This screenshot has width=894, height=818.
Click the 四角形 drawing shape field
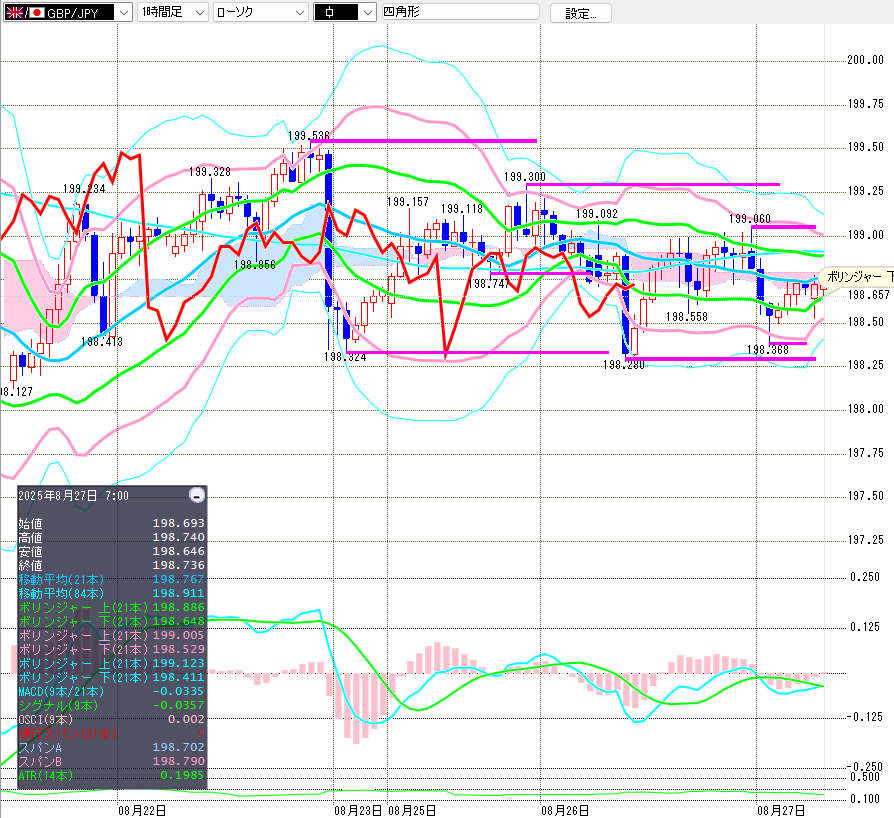461,12
